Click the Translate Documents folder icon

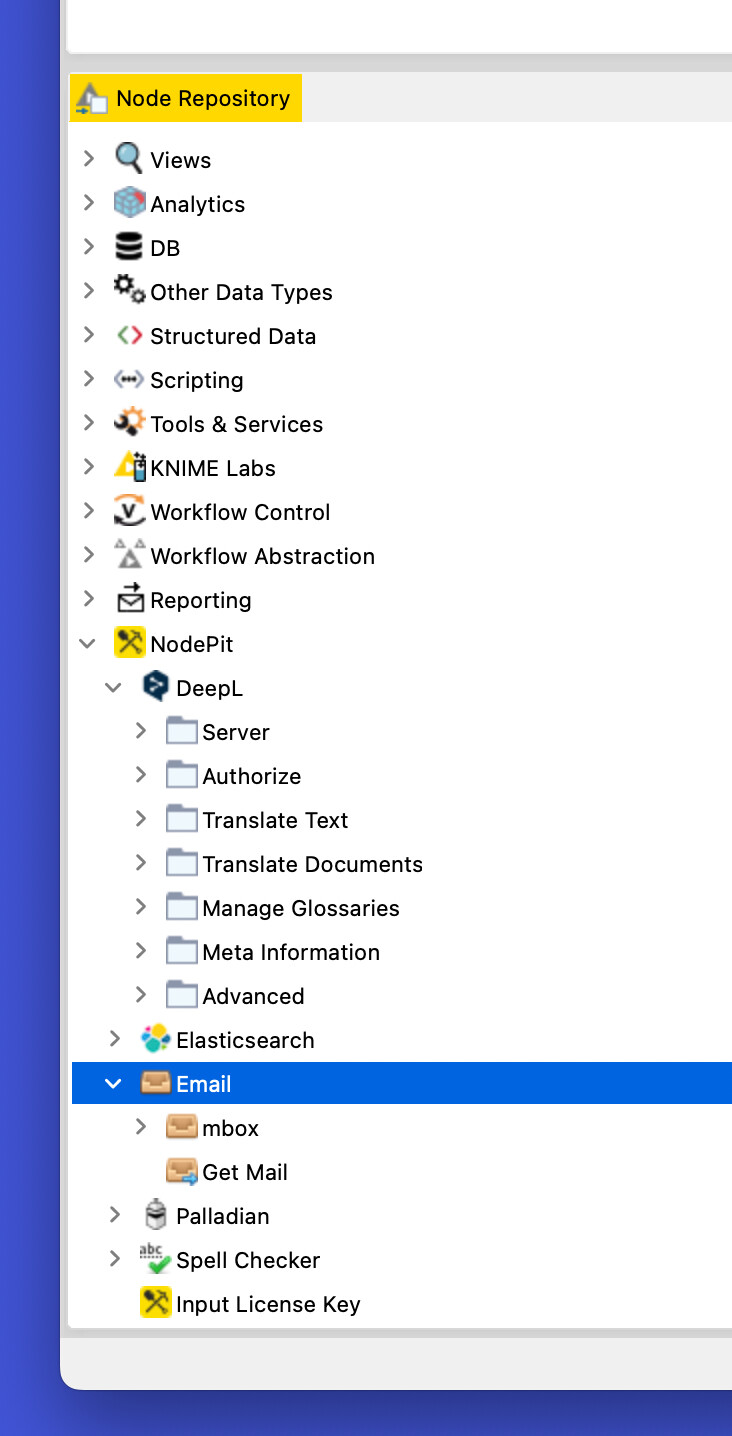tap(181, 862)
